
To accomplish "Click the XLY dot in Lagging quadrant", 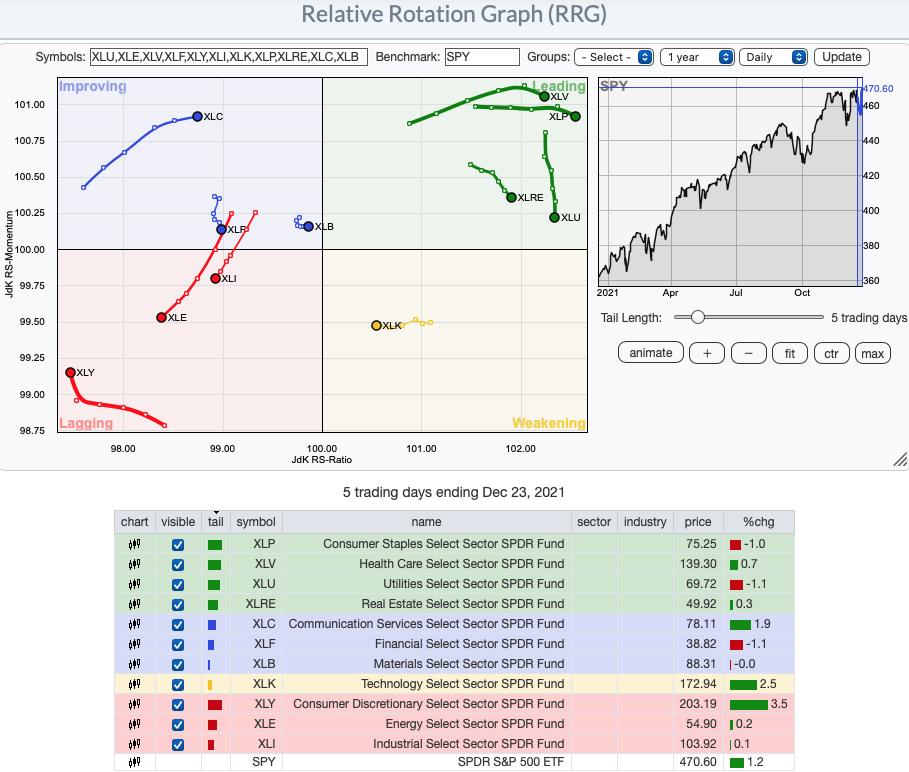I will pos(71,373).
